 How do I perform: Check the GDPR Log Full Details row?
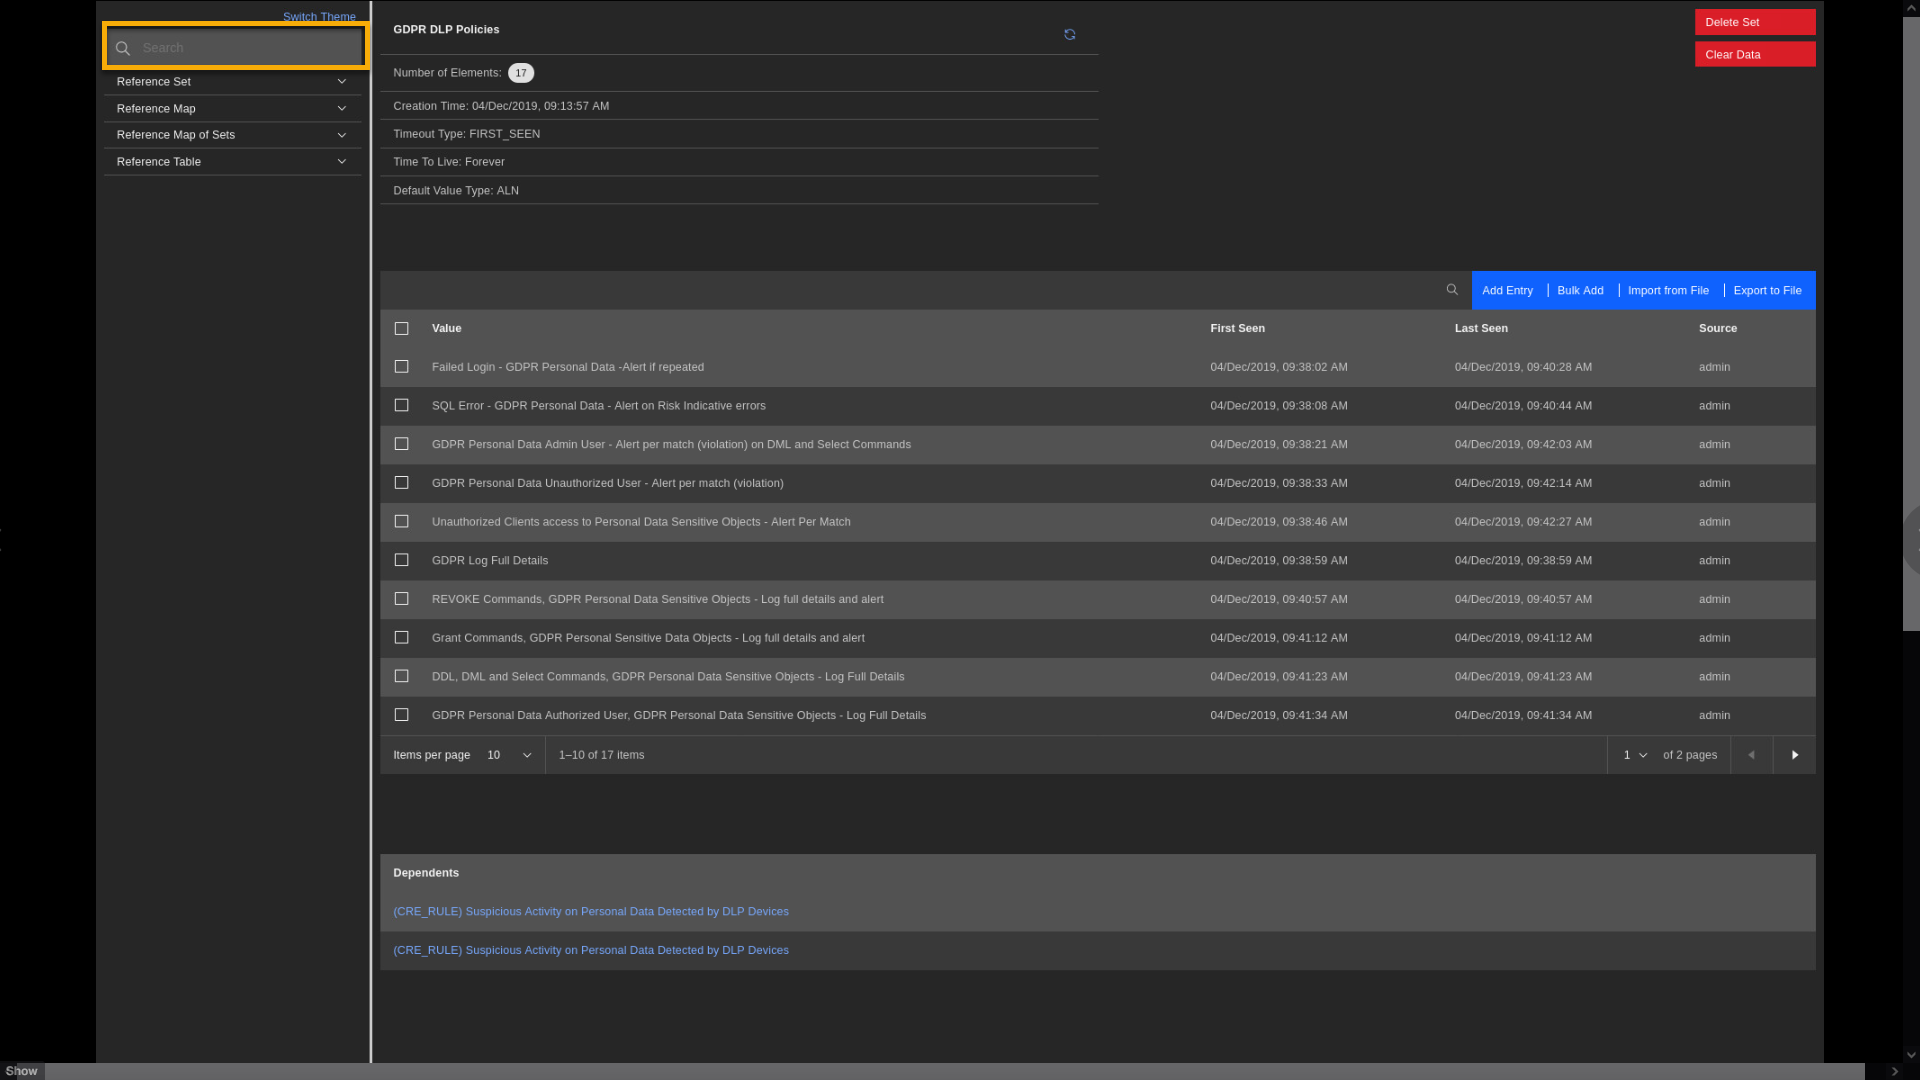[401, 560]
